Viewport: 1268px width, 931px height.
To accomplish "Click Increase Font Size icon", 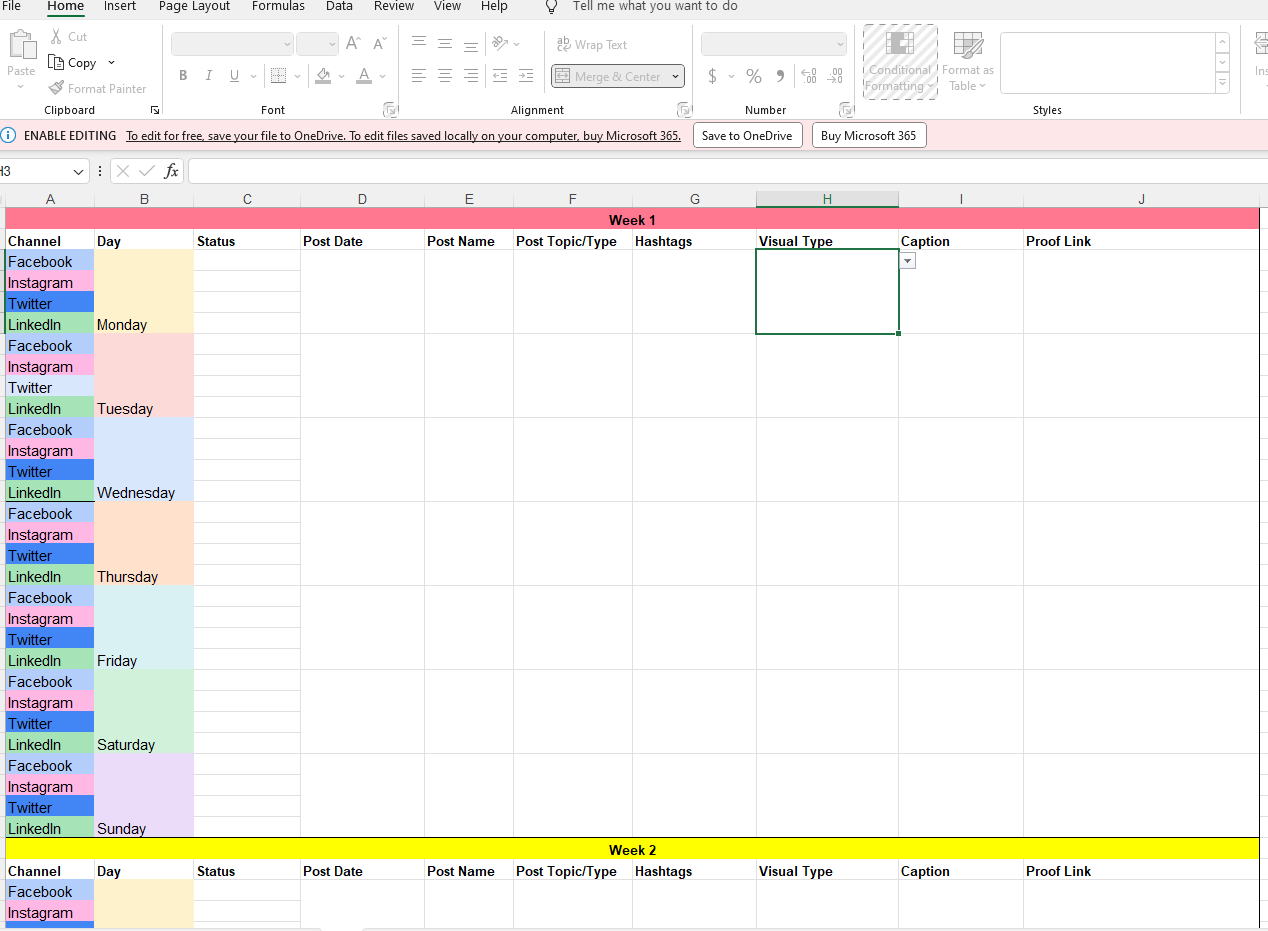I will 353,44.
